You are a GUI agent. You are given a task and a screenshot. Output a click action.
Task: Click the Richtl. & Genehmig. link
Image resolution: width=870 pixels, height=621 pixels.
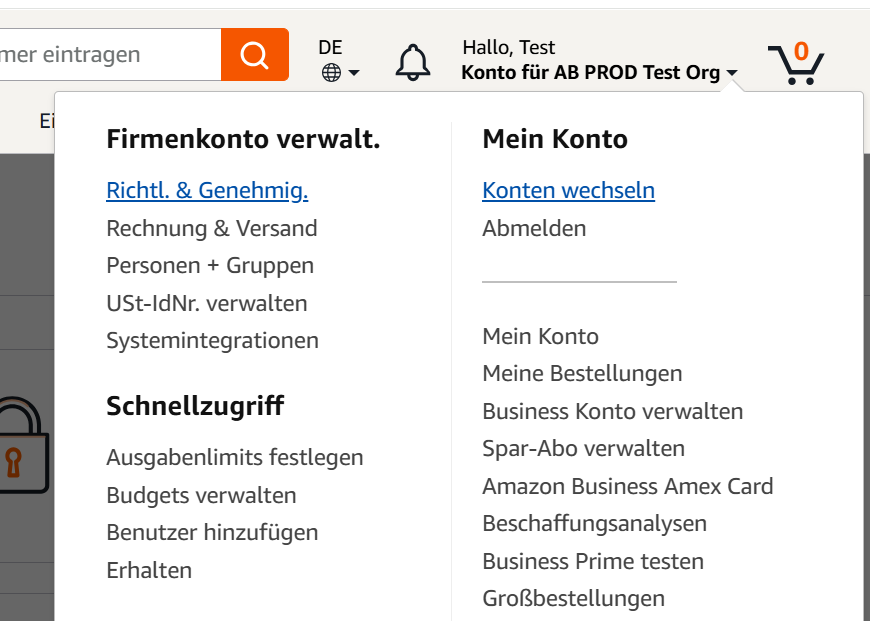pos(207,190)
